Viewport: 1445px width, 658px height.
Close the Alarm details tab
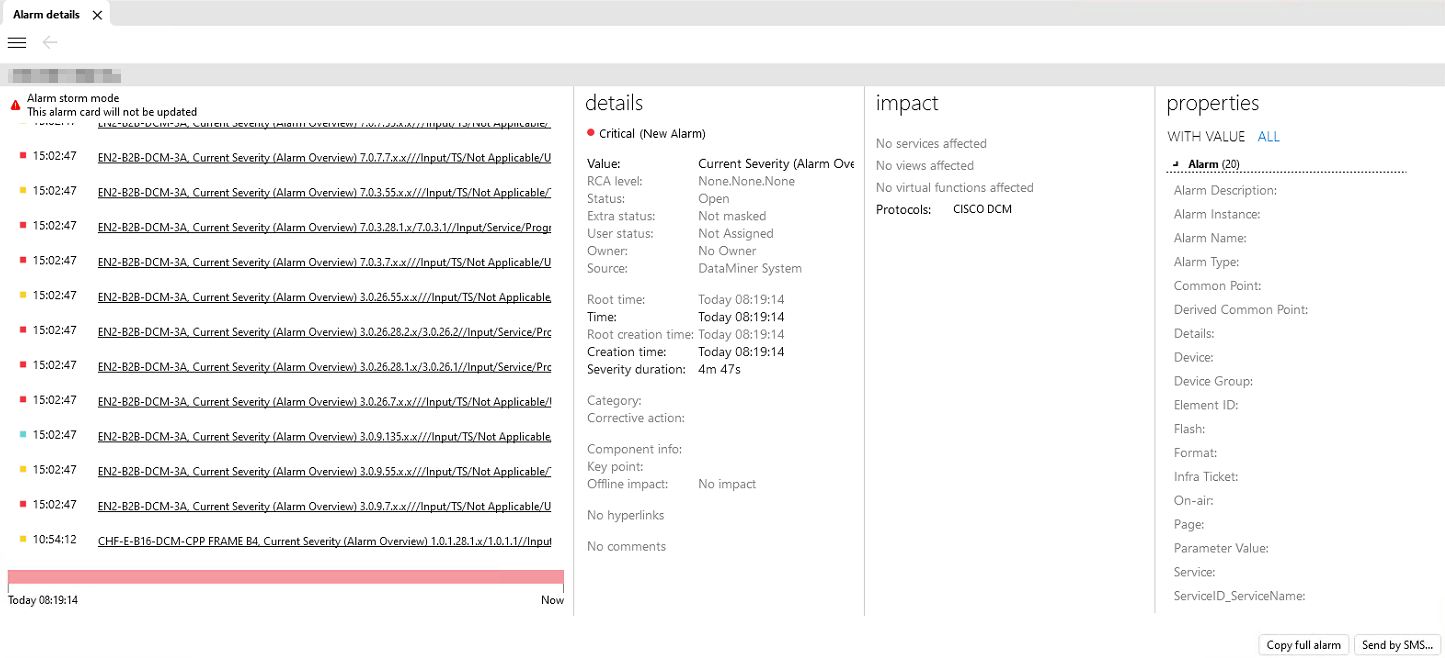pos(97,15)
